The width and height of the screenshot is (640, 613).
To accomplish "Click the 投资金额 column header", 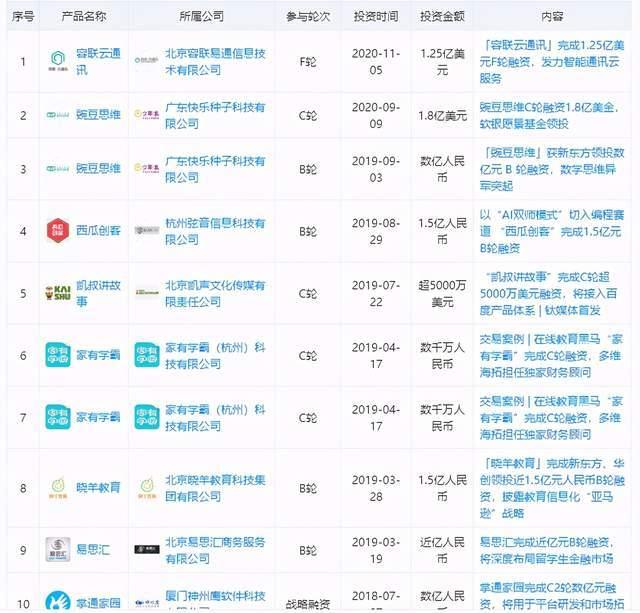I will pos(442,16).
